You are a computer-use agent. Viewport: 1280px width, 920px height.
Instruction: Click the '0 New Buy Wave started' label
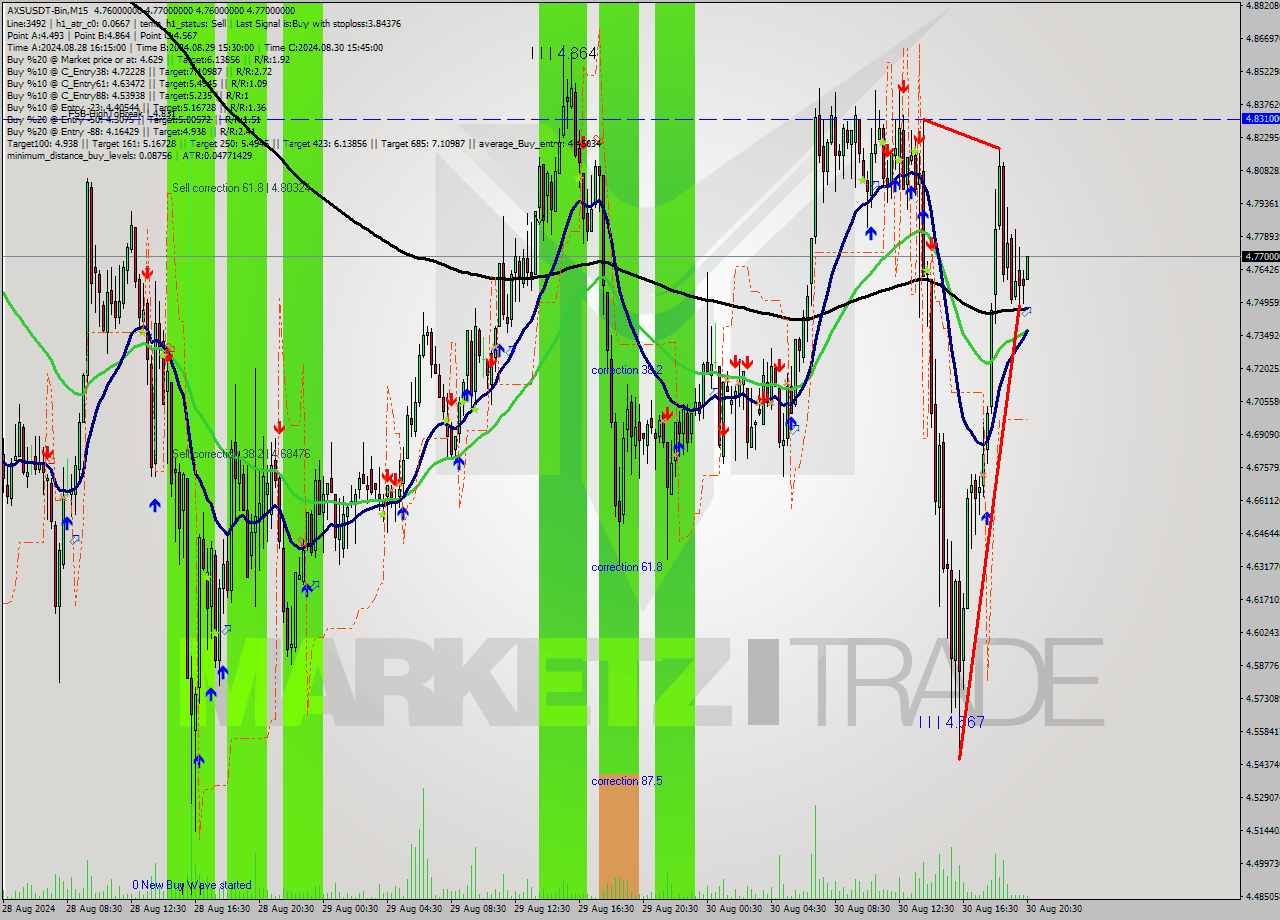pyautogui.click(x=192, y=885)
